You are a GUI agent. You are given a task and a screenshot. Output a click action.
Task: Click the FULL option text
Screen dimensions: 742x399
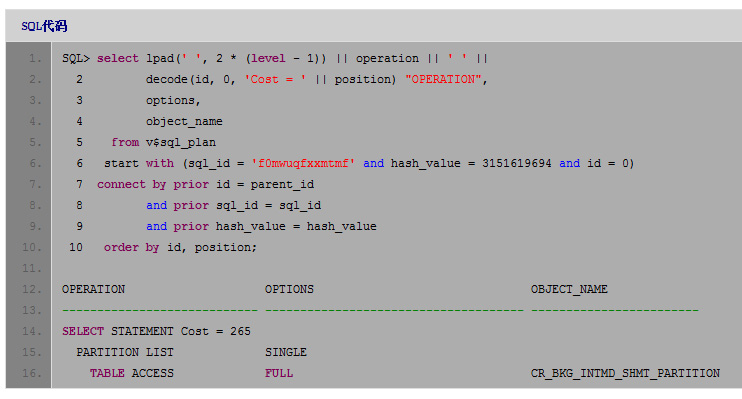pyautogui.click(x=279, y=373)
